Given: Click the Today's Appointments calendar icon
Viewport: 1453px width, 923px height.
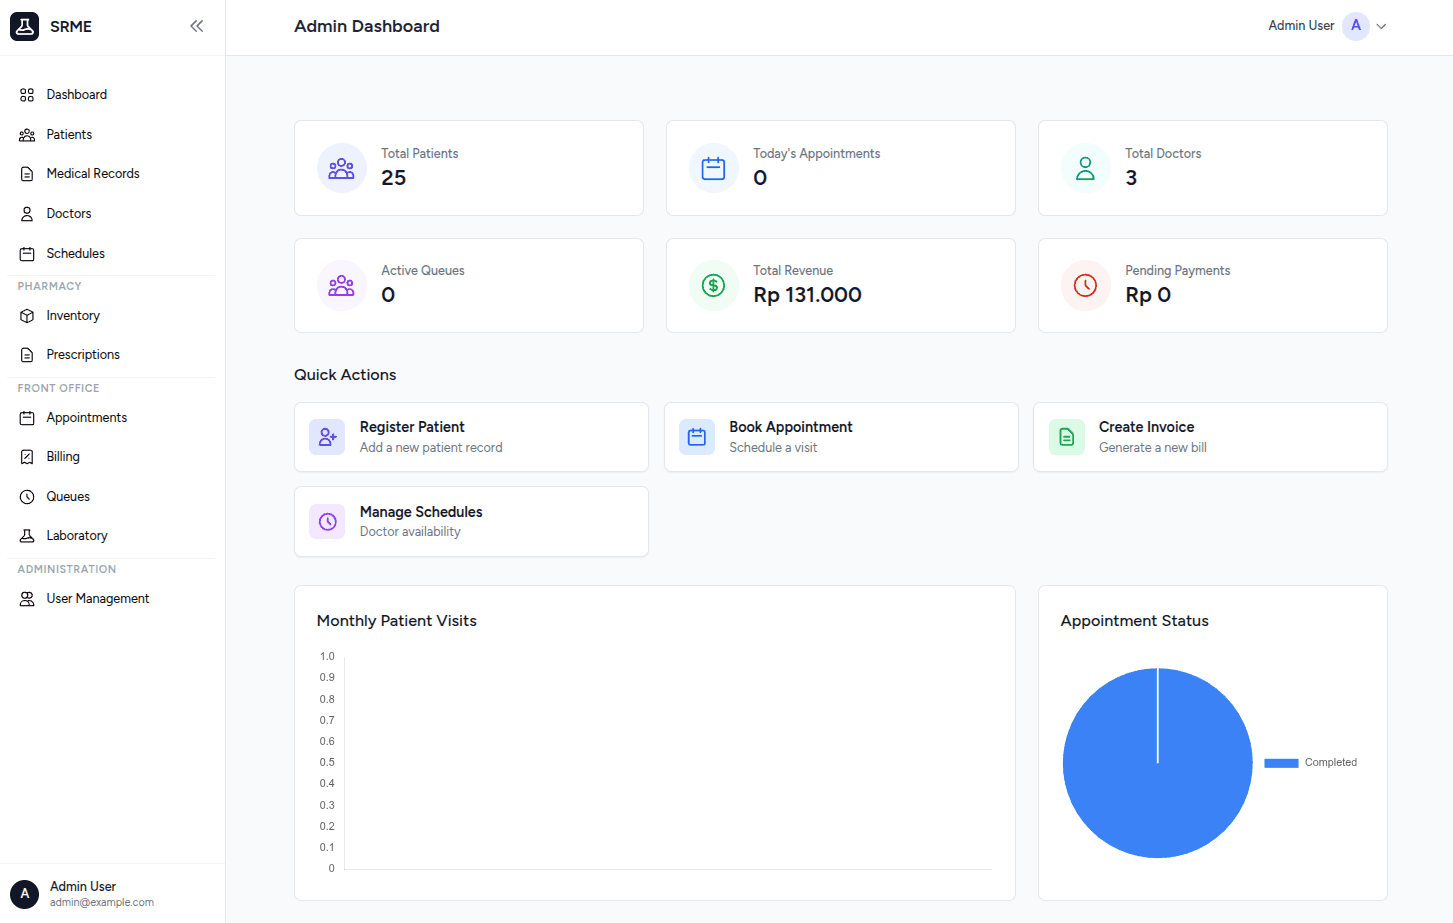Looking at the screenshot, I should 713,168.
